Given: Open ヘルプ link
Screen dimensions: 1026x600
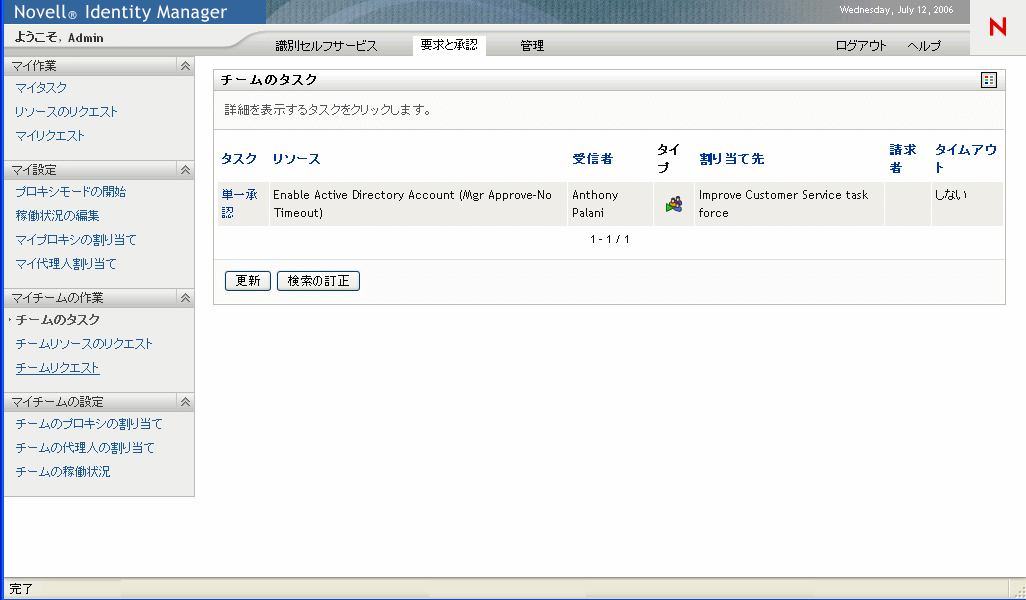Looking at the screenshot, I should [924, 46].
